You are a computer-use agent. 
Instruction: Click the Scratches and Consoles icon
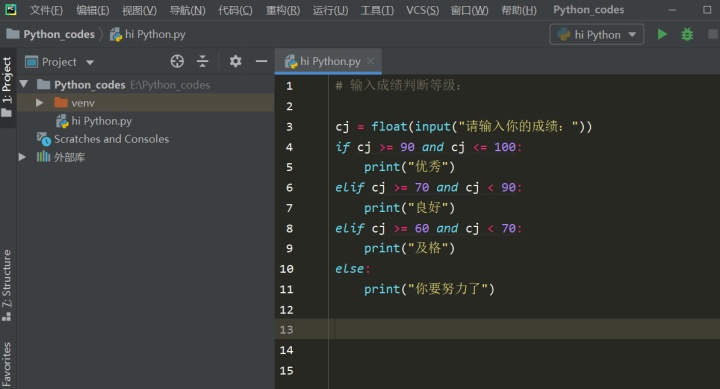point(44,139)
